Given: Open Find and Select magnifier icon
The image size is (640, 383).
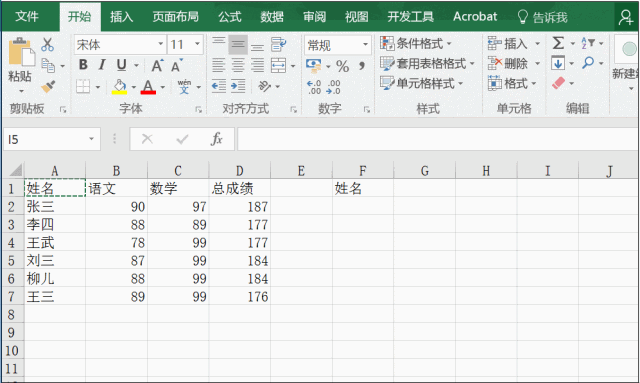Looking at the screenshot, I should point(588,63).
